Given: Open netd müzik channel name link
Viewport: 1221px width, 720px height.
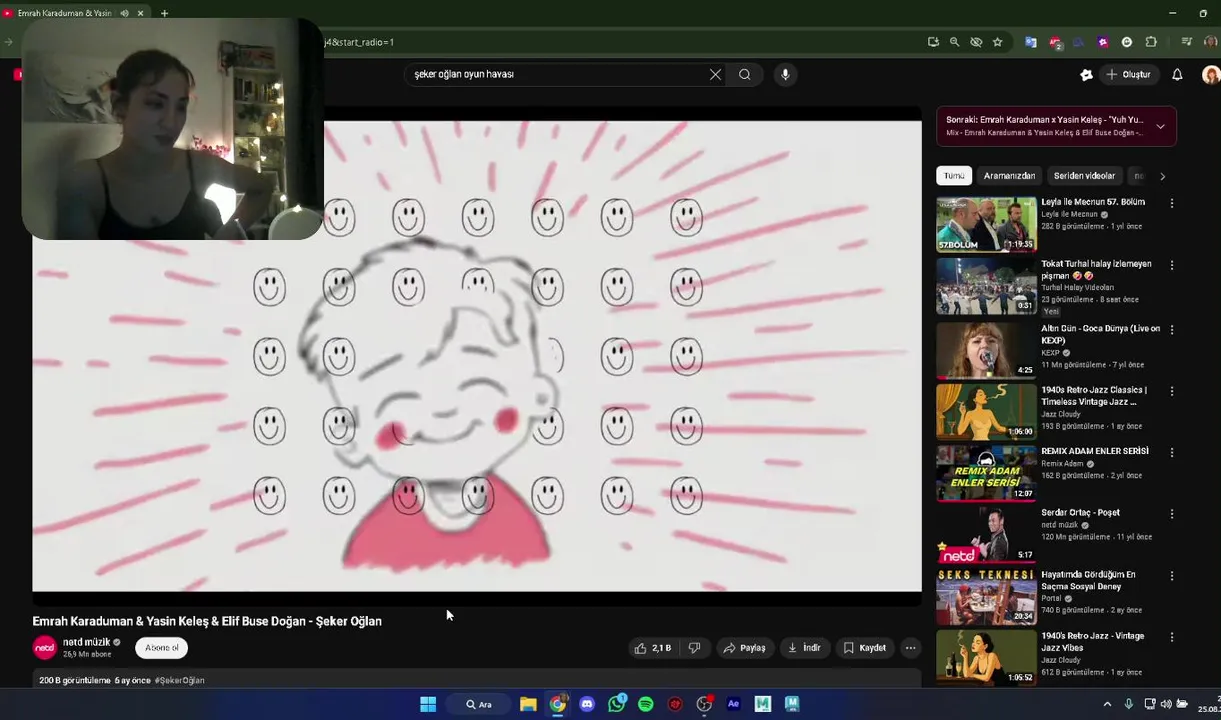Looking at the screenshot, I should (x=87, y=642).
